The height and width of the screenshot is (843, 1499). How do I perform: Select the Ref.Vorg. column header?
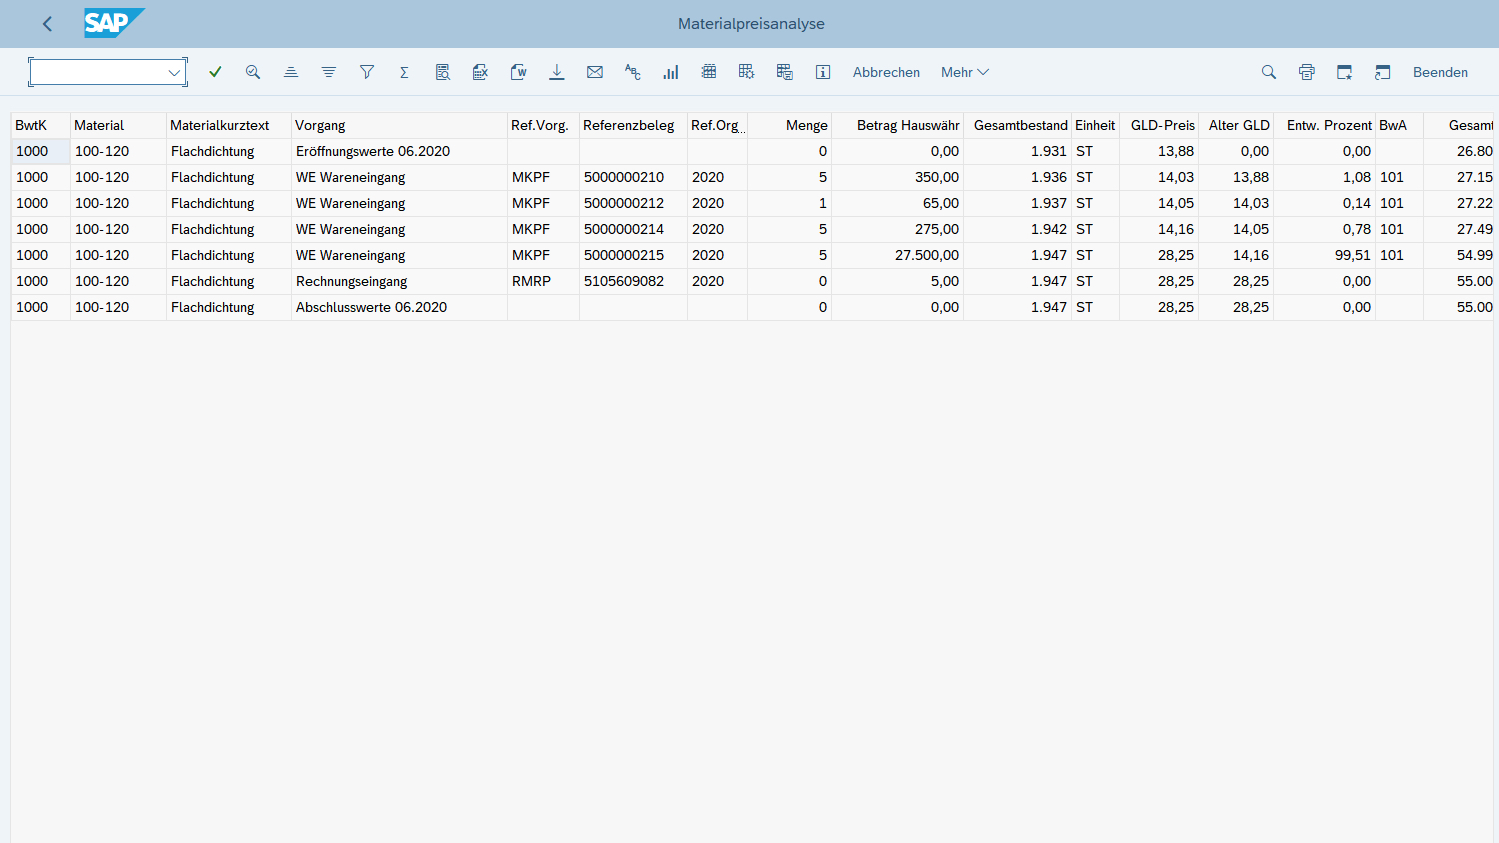tap(543, 125)
